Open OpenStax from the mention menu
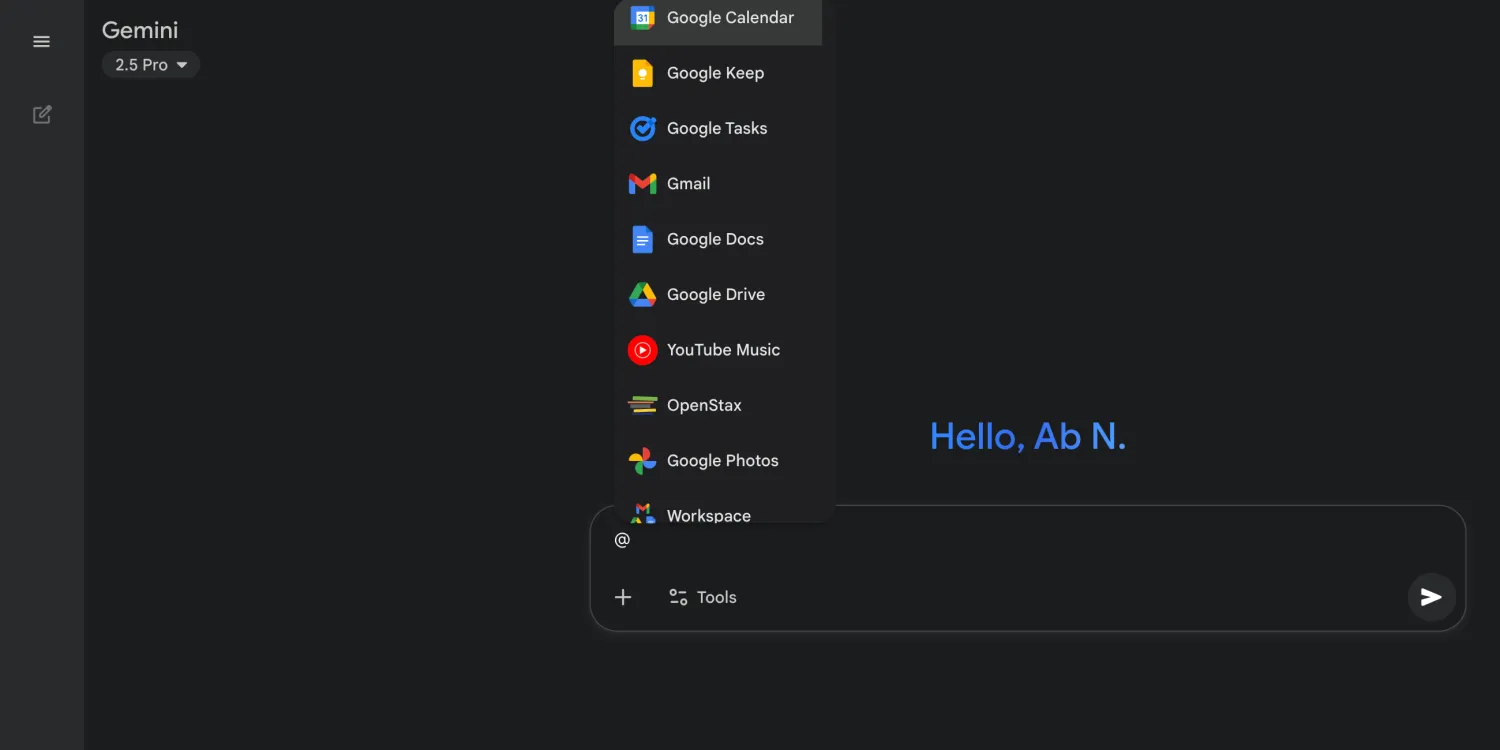This screenshot has height=750, width=1500. tap(704, 404)
